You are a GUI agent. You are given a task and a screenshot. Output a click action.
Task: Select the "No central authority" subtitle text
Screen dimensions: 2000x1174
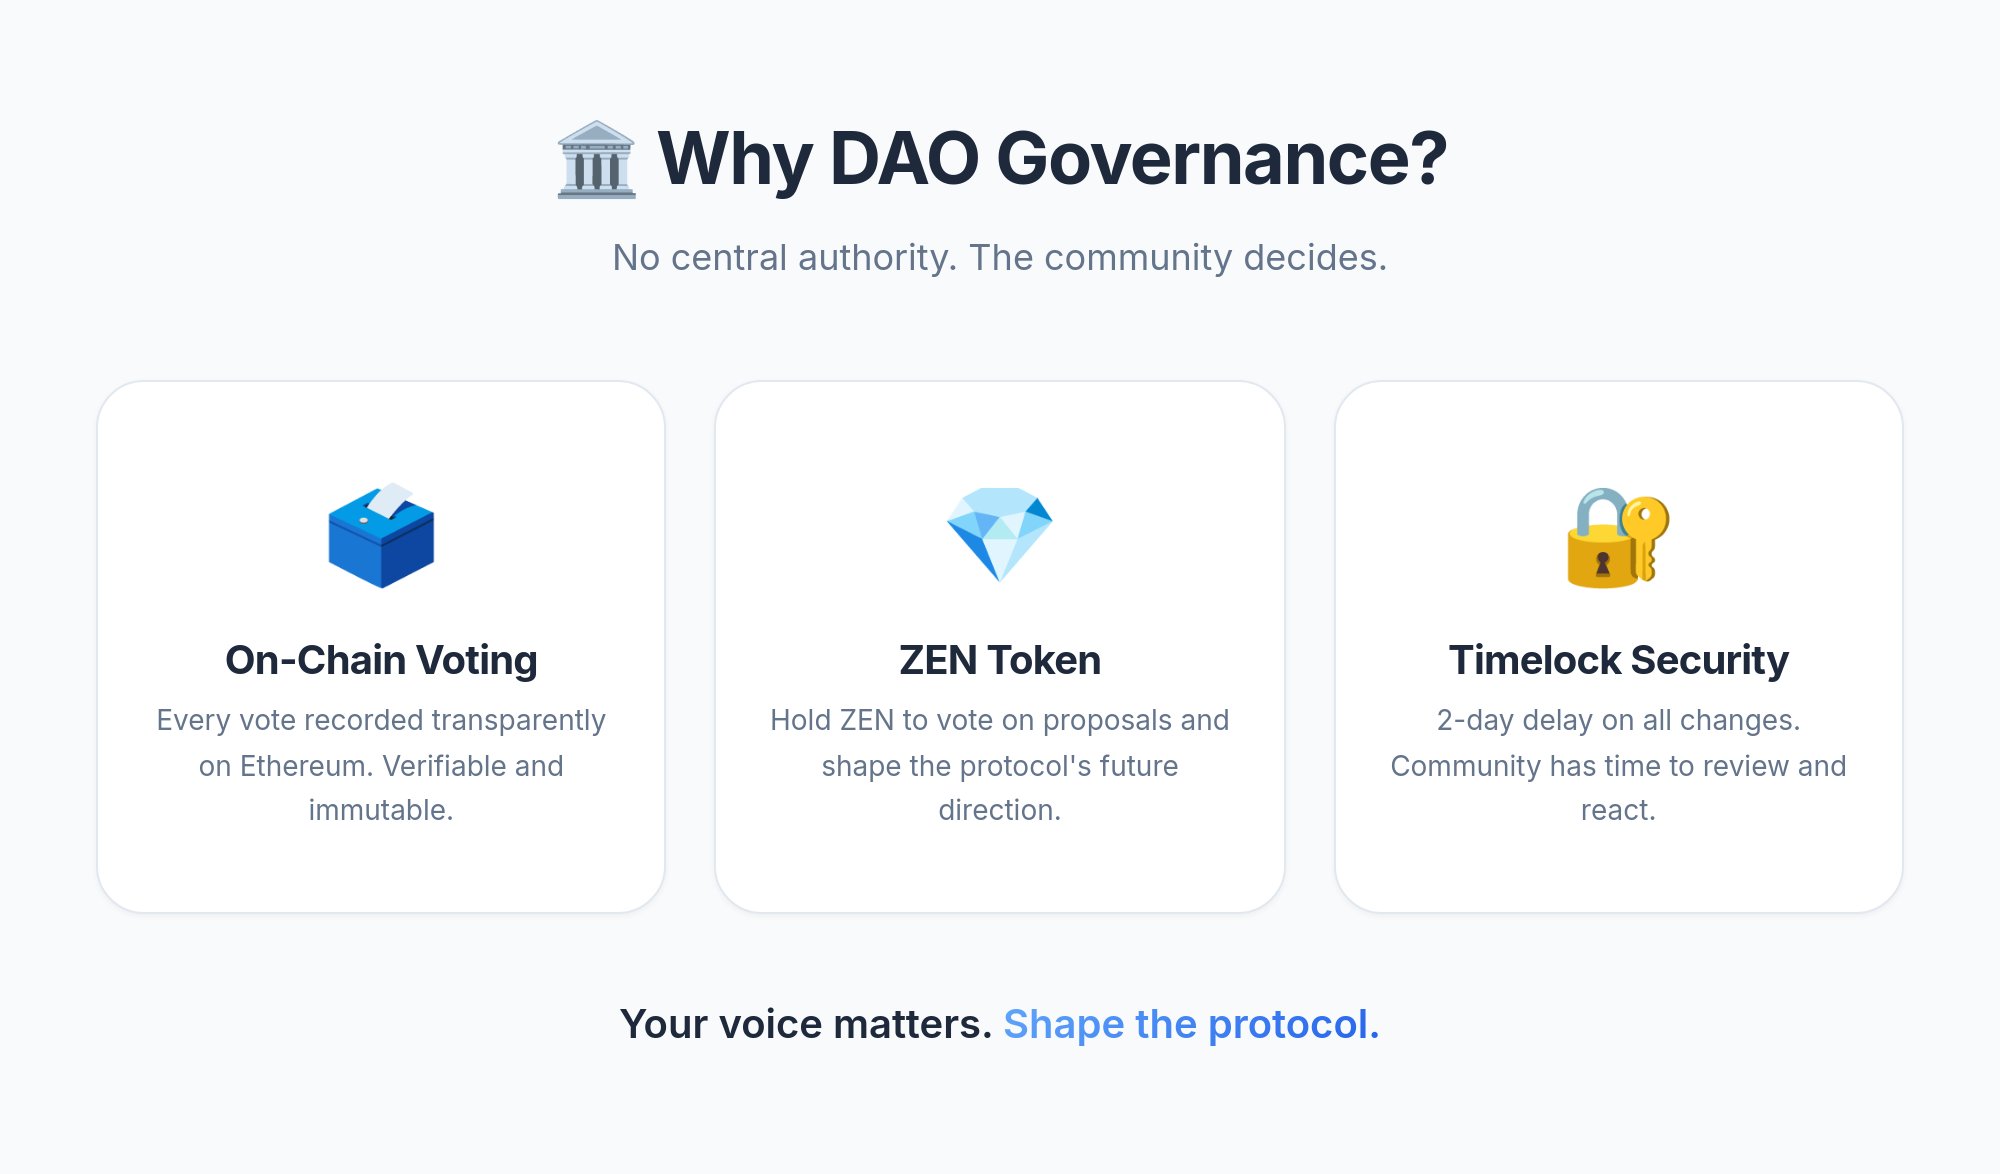[x=1000, y=258]
